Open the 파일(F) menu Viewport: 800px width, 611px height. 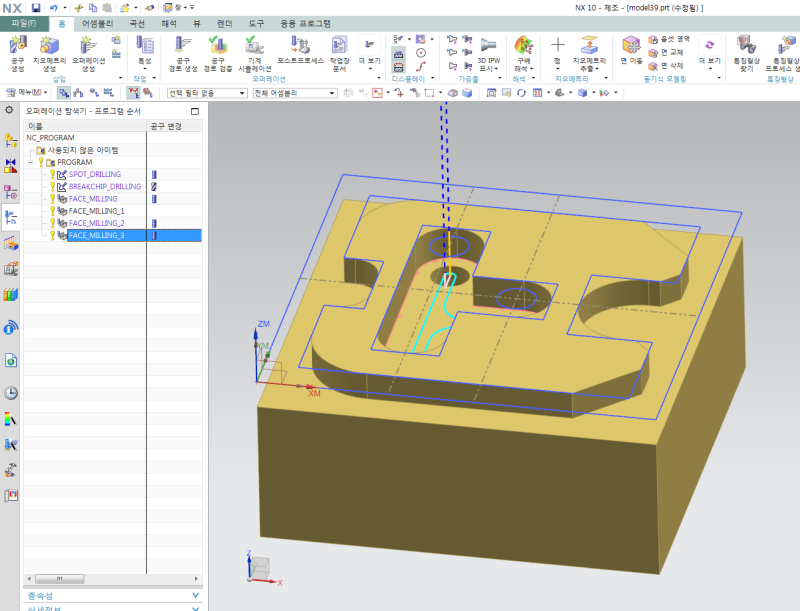point(23,22)
